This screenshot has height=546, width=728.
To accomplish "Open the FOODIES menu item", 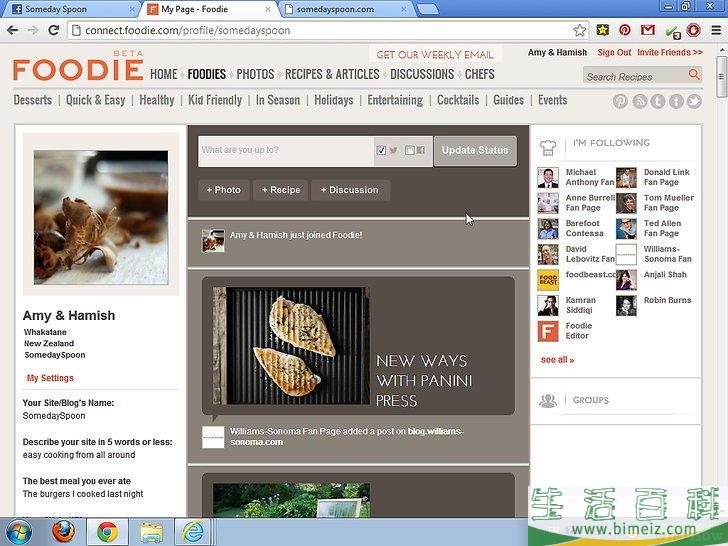I will 207,74.
